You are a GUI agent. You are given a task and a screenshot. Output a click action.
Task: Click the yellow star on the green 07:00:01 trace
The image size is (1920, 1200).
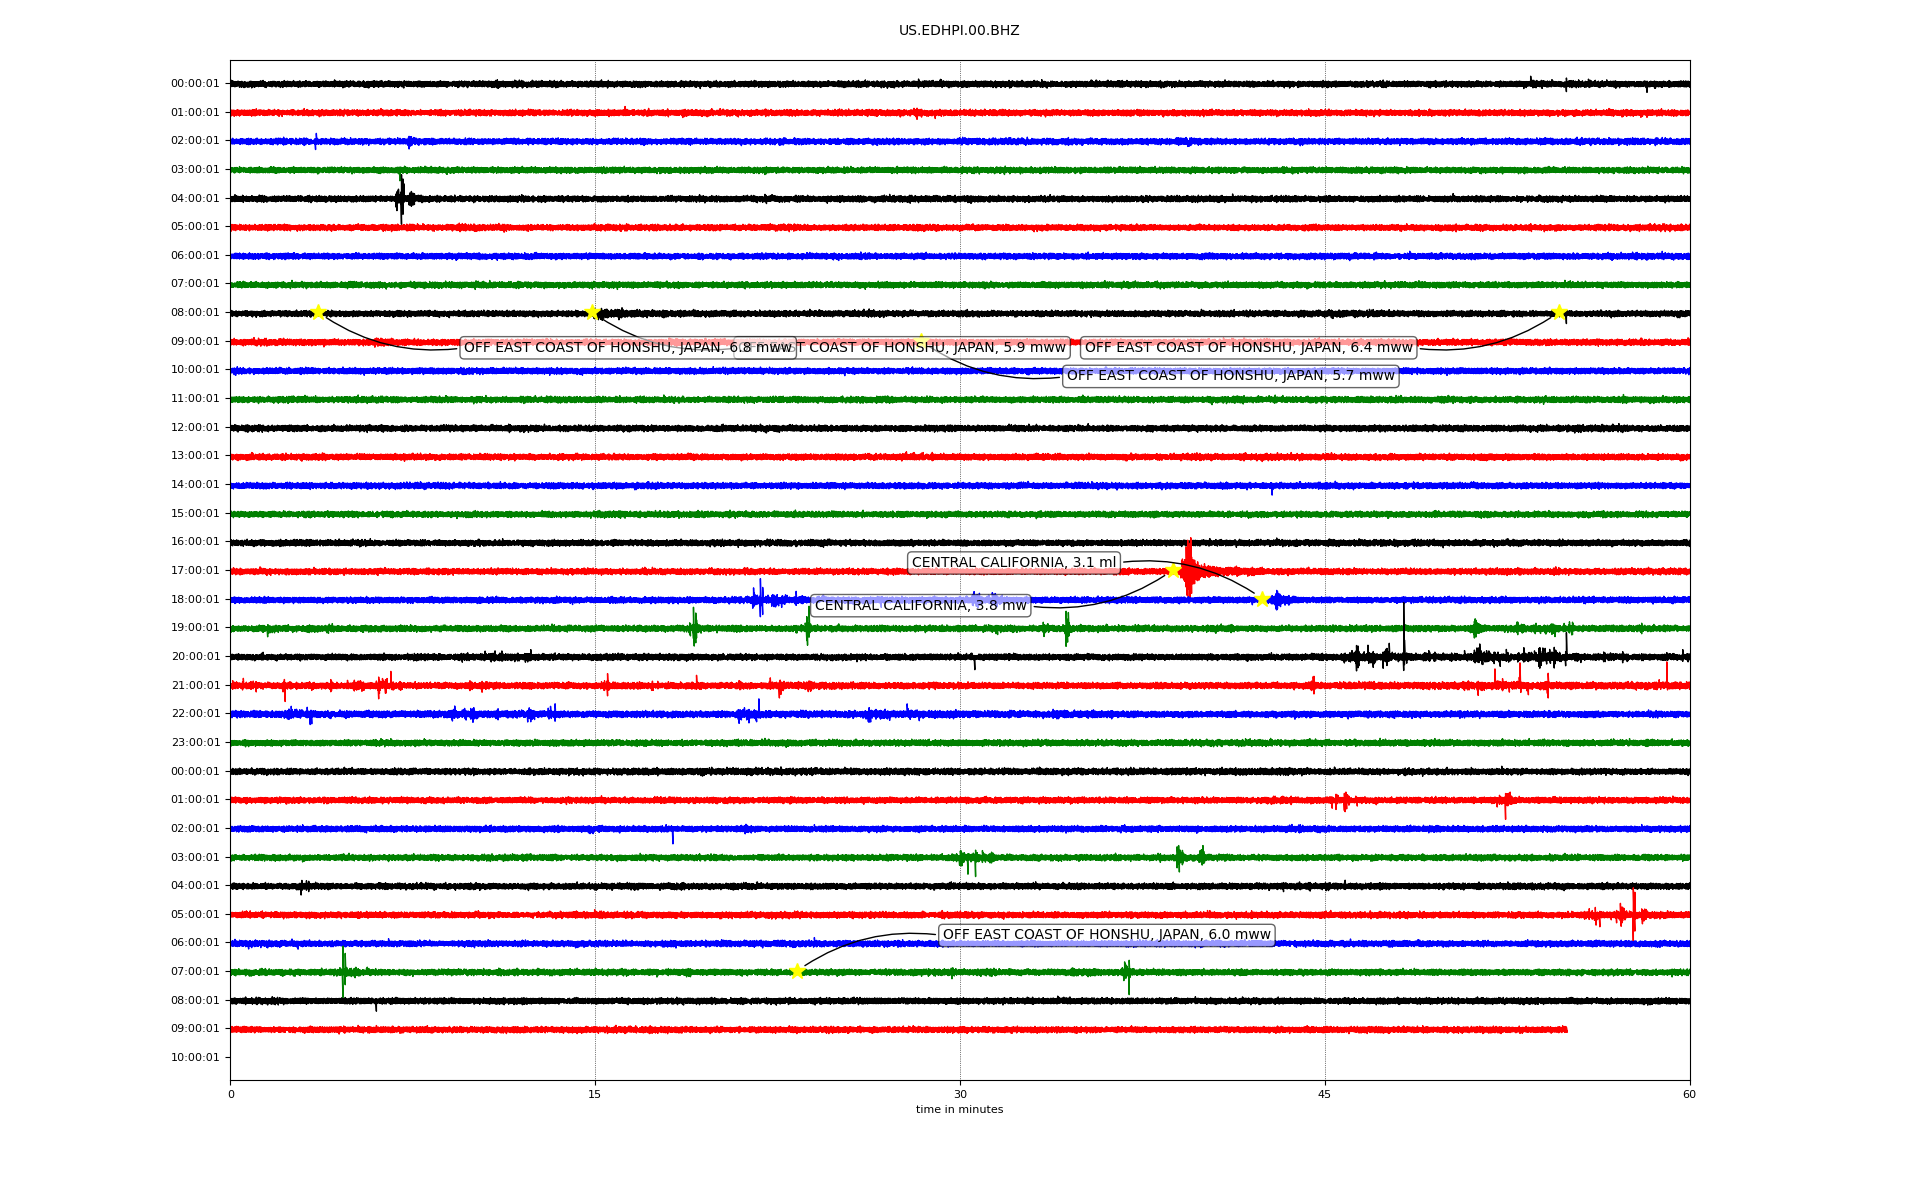[797, 971]
